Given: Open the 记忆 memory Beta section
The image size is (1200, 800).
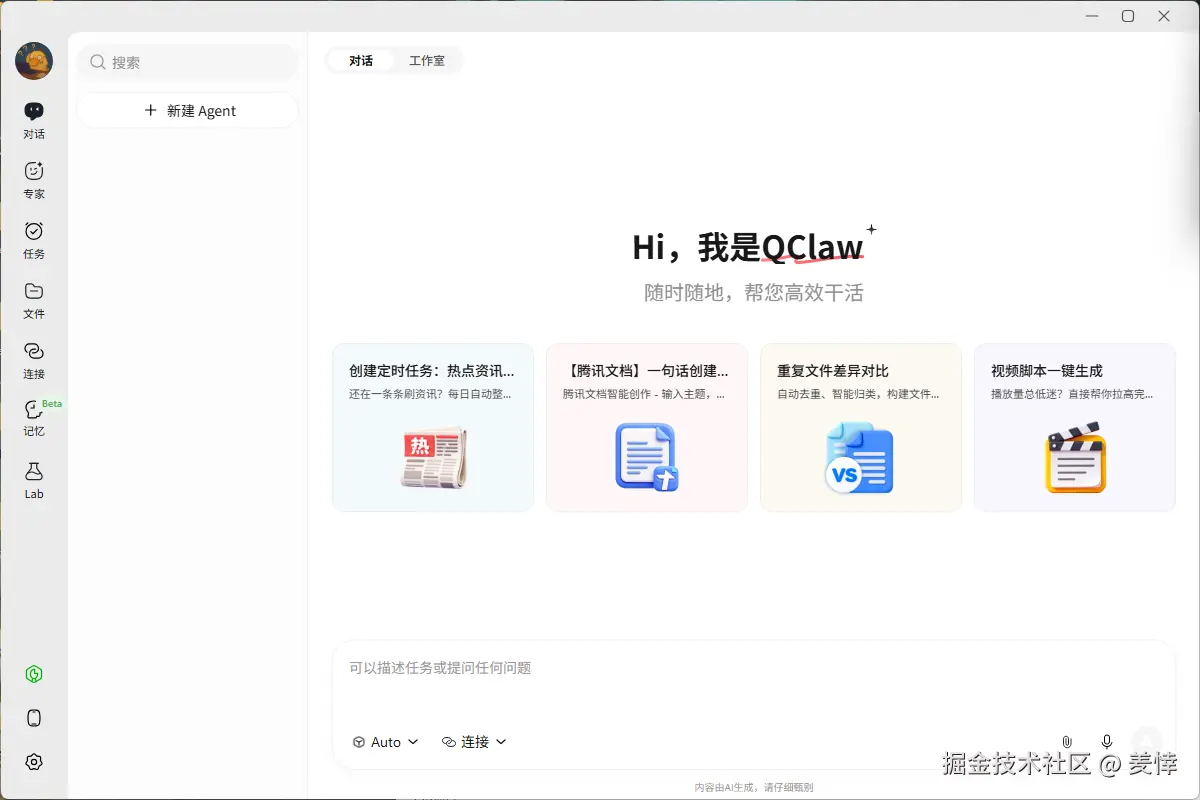Looking at the screenshot, I should tap(34, 419).
